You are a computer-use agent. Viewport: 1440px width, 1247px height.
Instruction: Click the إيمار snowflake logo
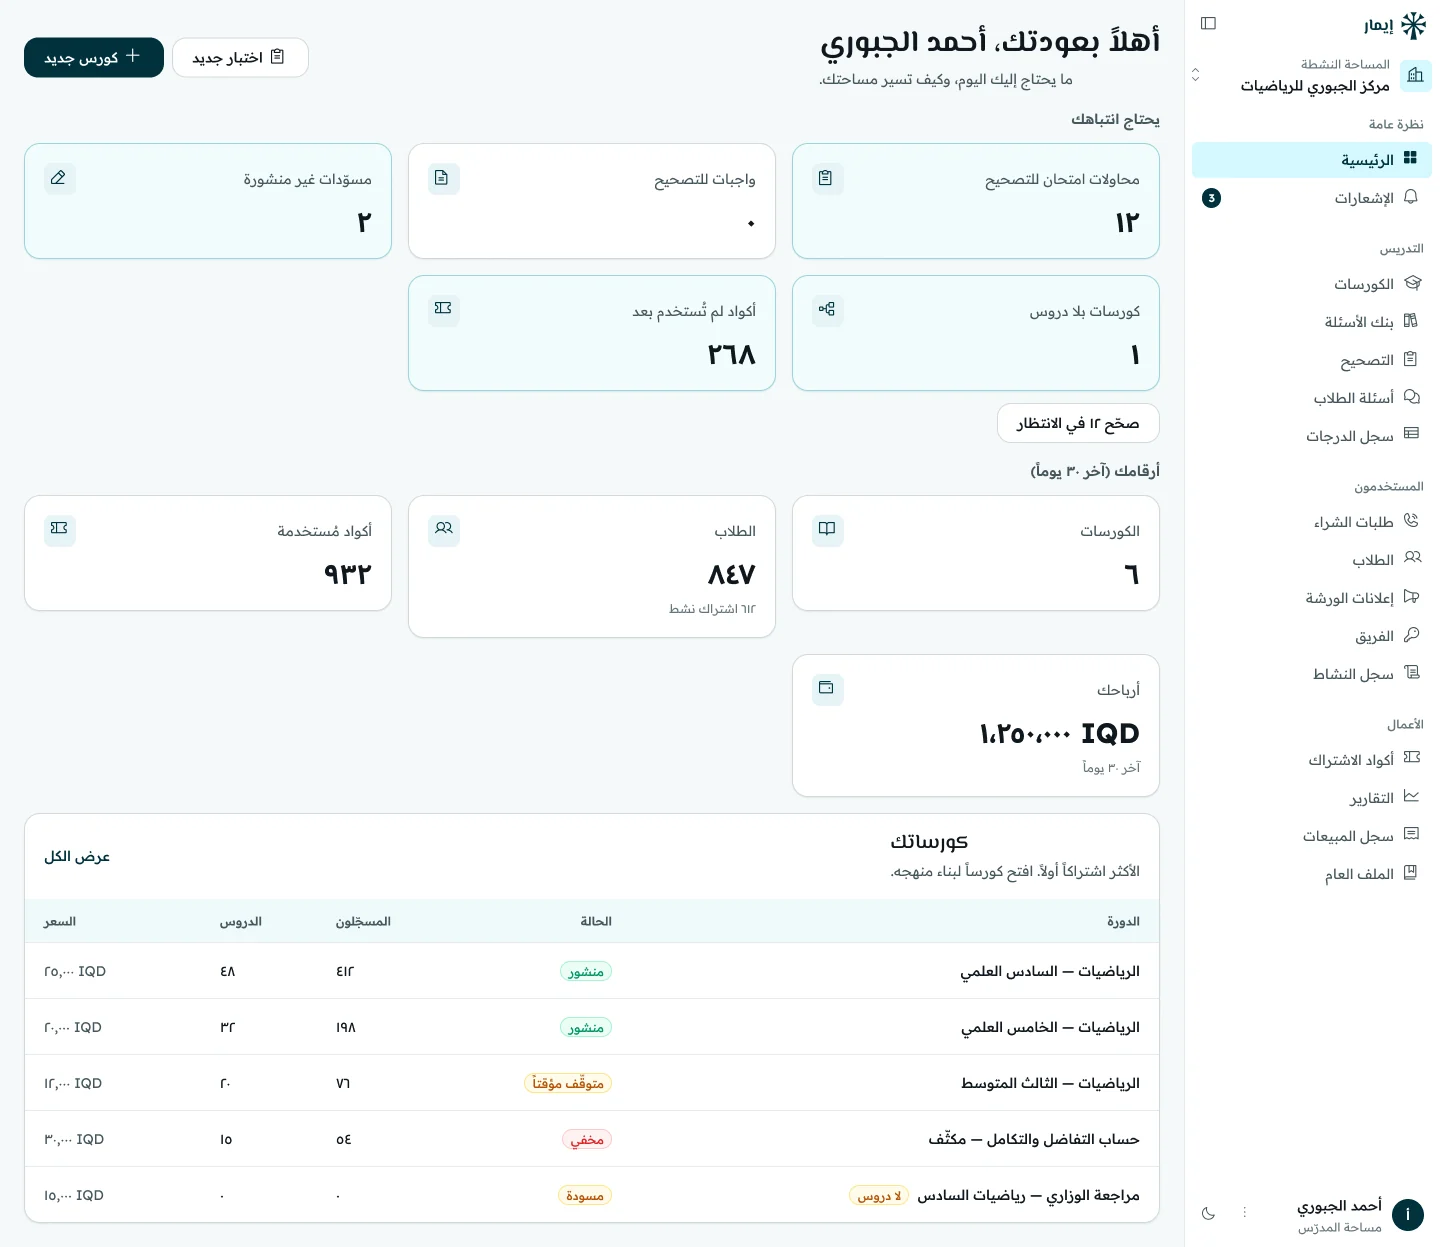tap(1413, 25)
